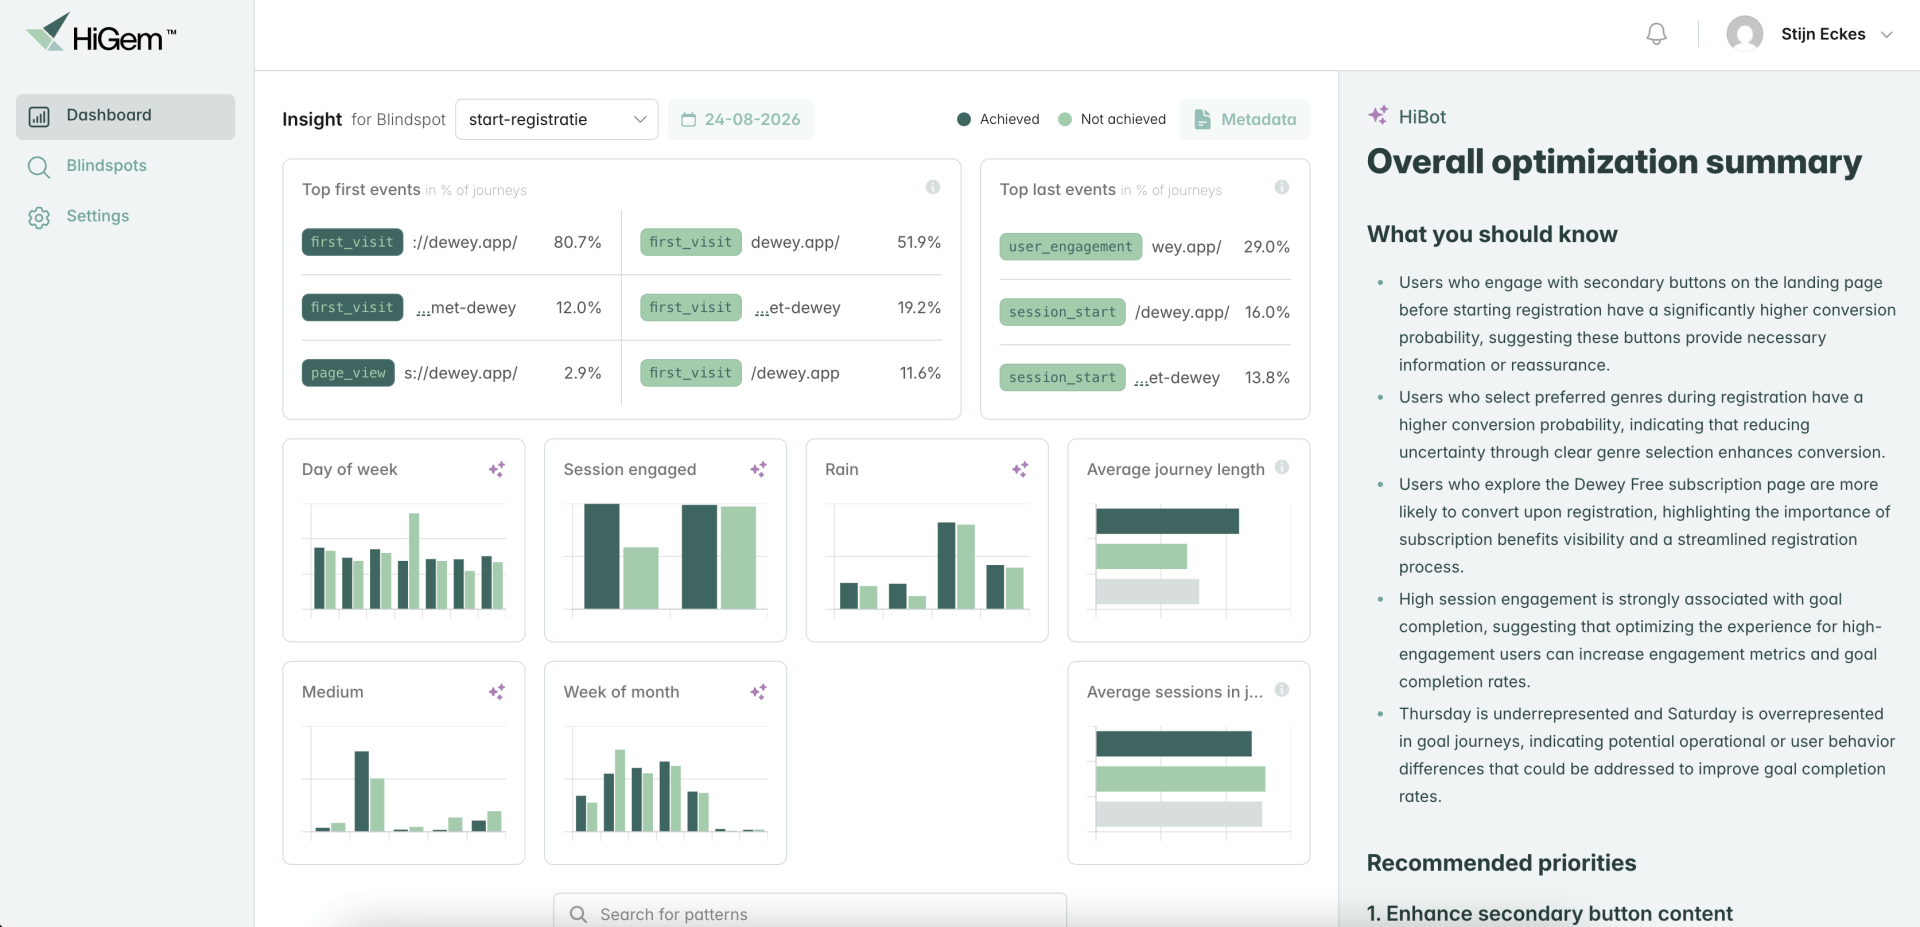This screenshot has width=1920, height=927.
Task: Show info for Top first events
Action: [933, 187]
